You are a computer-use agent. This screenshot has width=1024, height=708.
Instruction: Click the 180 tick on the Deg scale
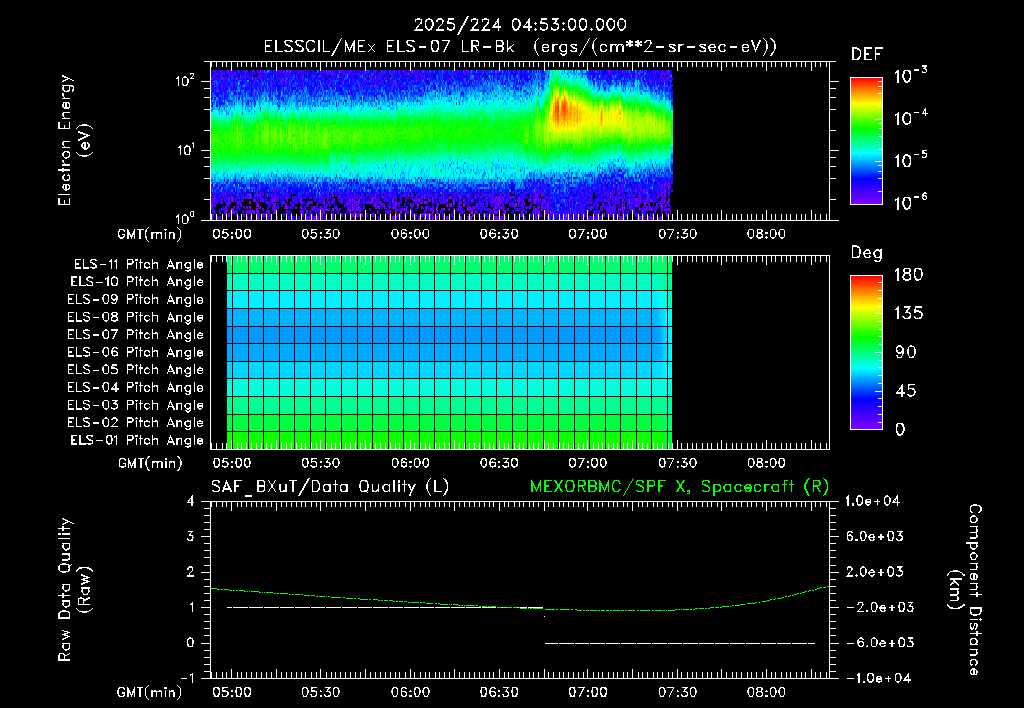(x=909, y=274)
